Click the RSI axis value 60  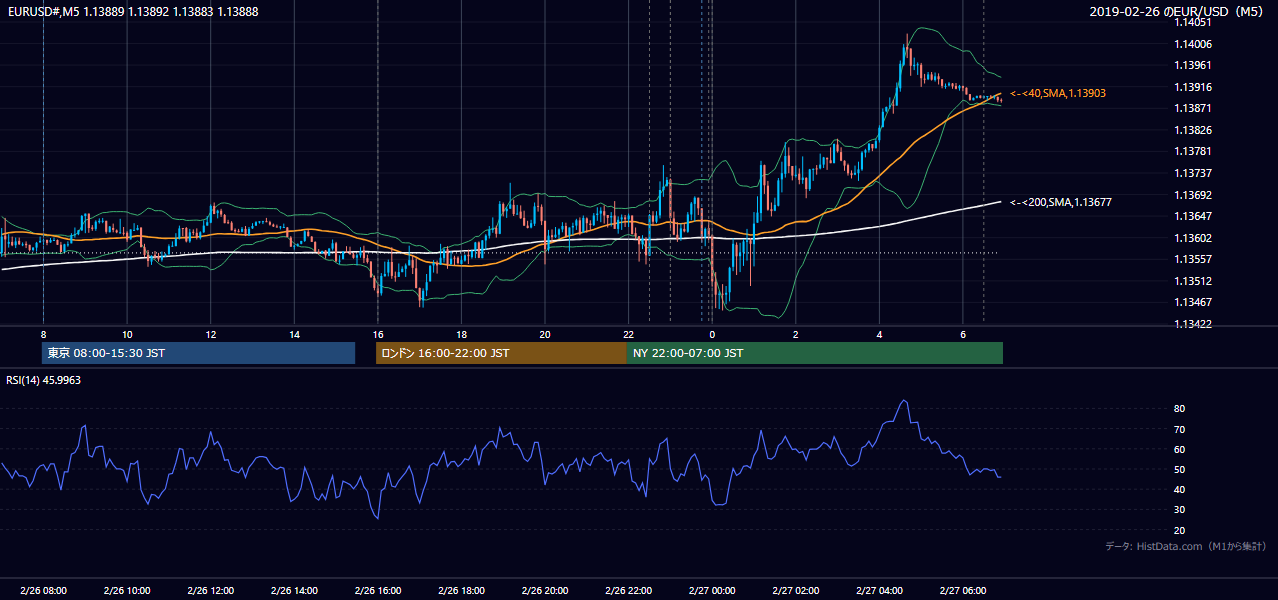[x=1180, y=449]
